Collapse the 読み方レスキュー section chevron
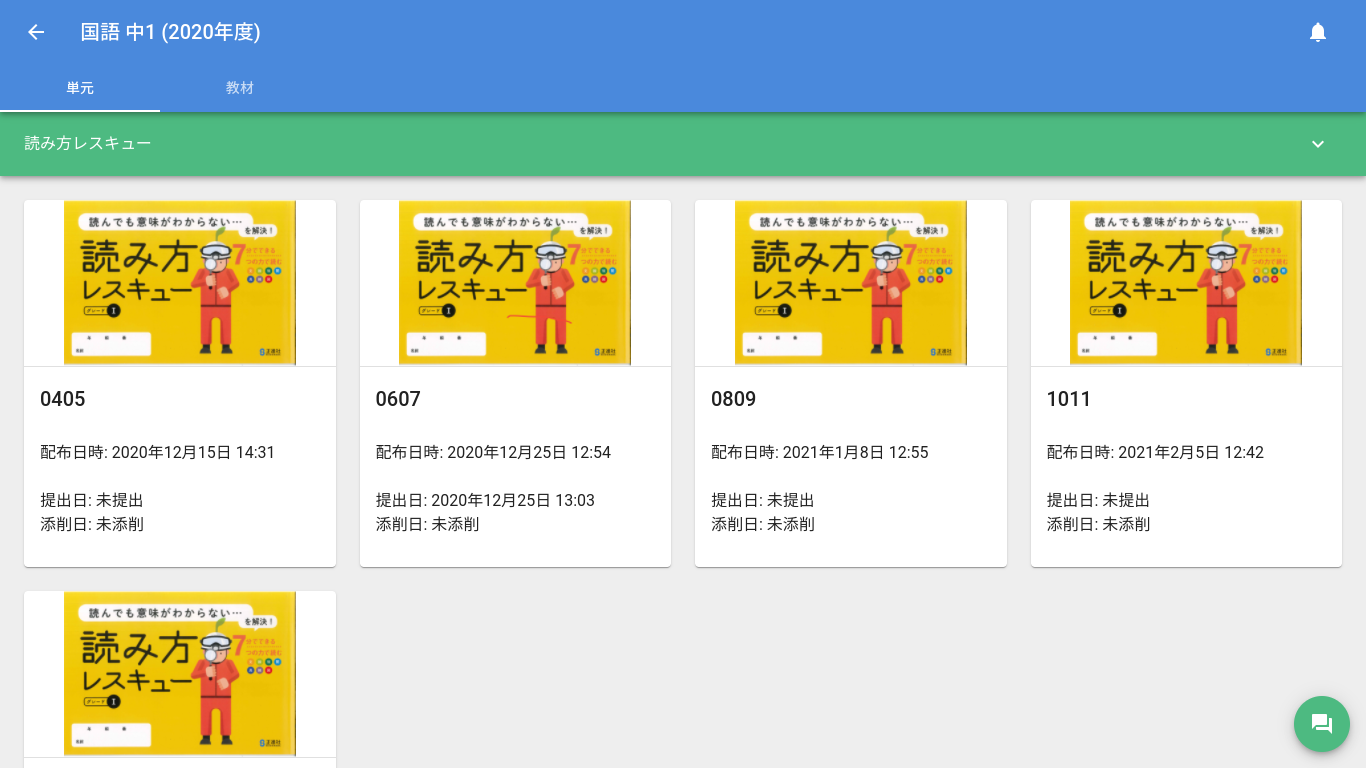The height and width of the screenshot is (768, 1366). point(1318,144)
